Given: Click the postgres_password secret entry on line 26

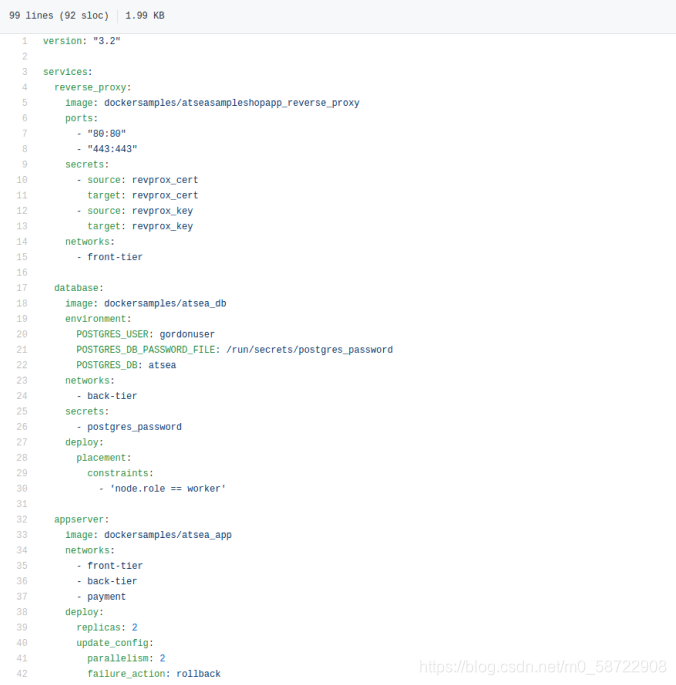Looking at the screenshot, I should click(135, 427).
